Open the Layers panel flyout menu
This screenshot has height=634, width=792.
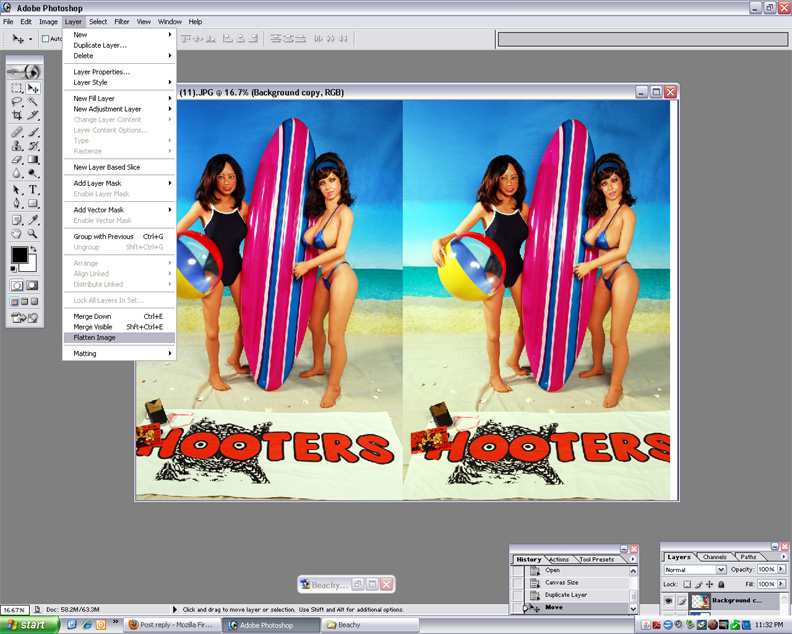click(783, 557)
